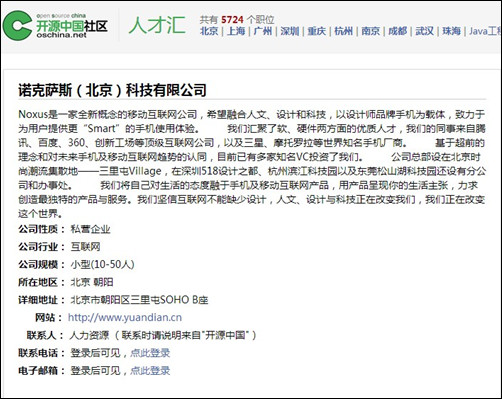Select the 南京 city link
Viewport: 502px width, 399px height.
pos(370,31)
